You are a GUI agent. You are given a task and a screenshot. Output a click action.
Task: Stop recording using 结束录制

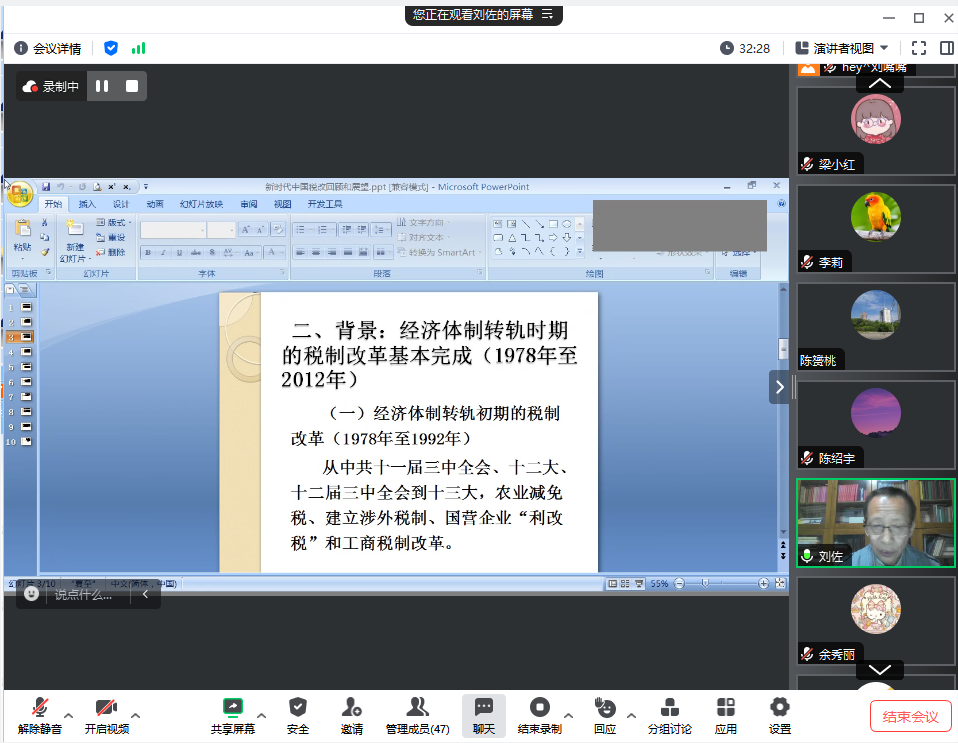[x=540, y=715]
